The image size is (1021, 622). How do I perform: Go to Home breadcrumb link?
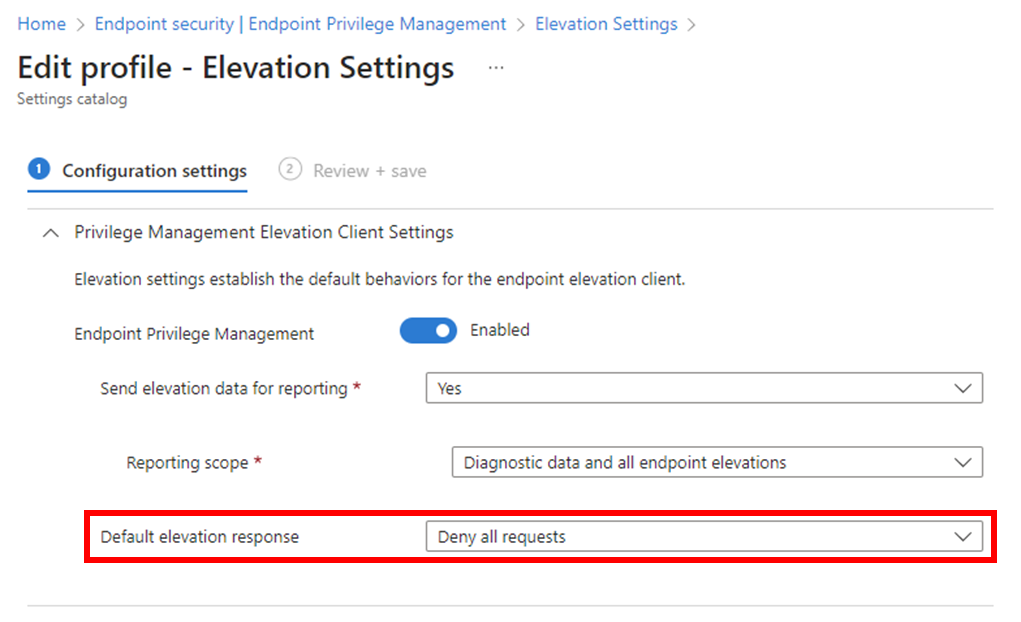tap(42, 24)
